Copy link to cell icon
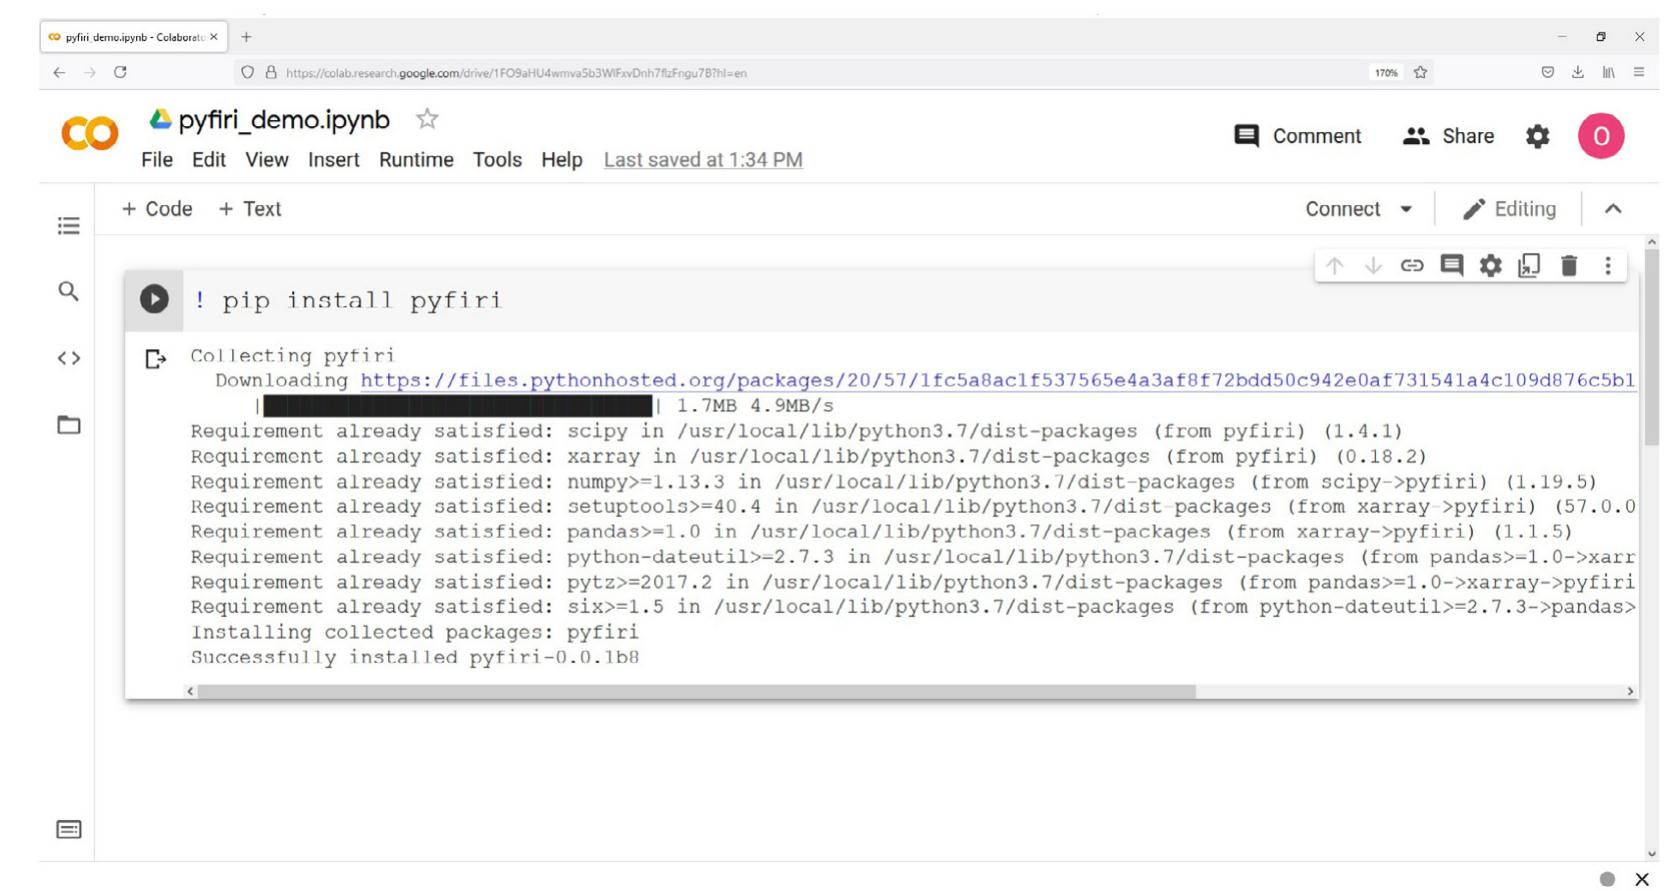Screen dimensions: 1671x891 click(1412, 266)
